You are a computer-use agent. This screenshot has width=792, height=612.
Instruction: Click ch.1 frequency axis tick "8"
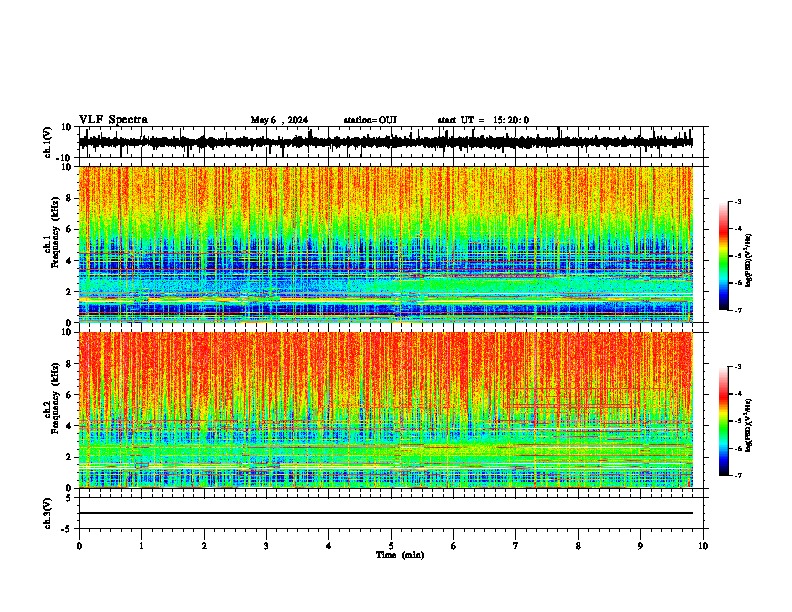69,198
